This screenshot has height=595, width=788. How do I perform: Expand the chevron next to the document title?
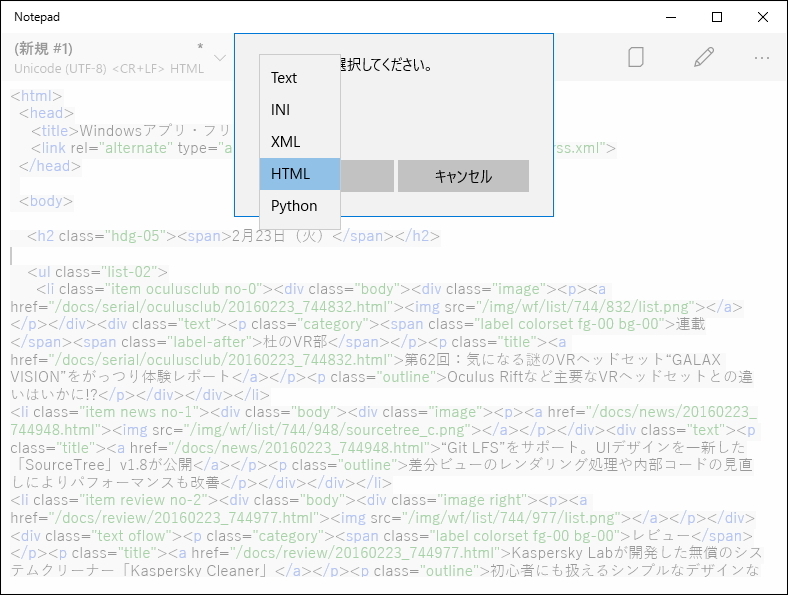coord(220,57)
